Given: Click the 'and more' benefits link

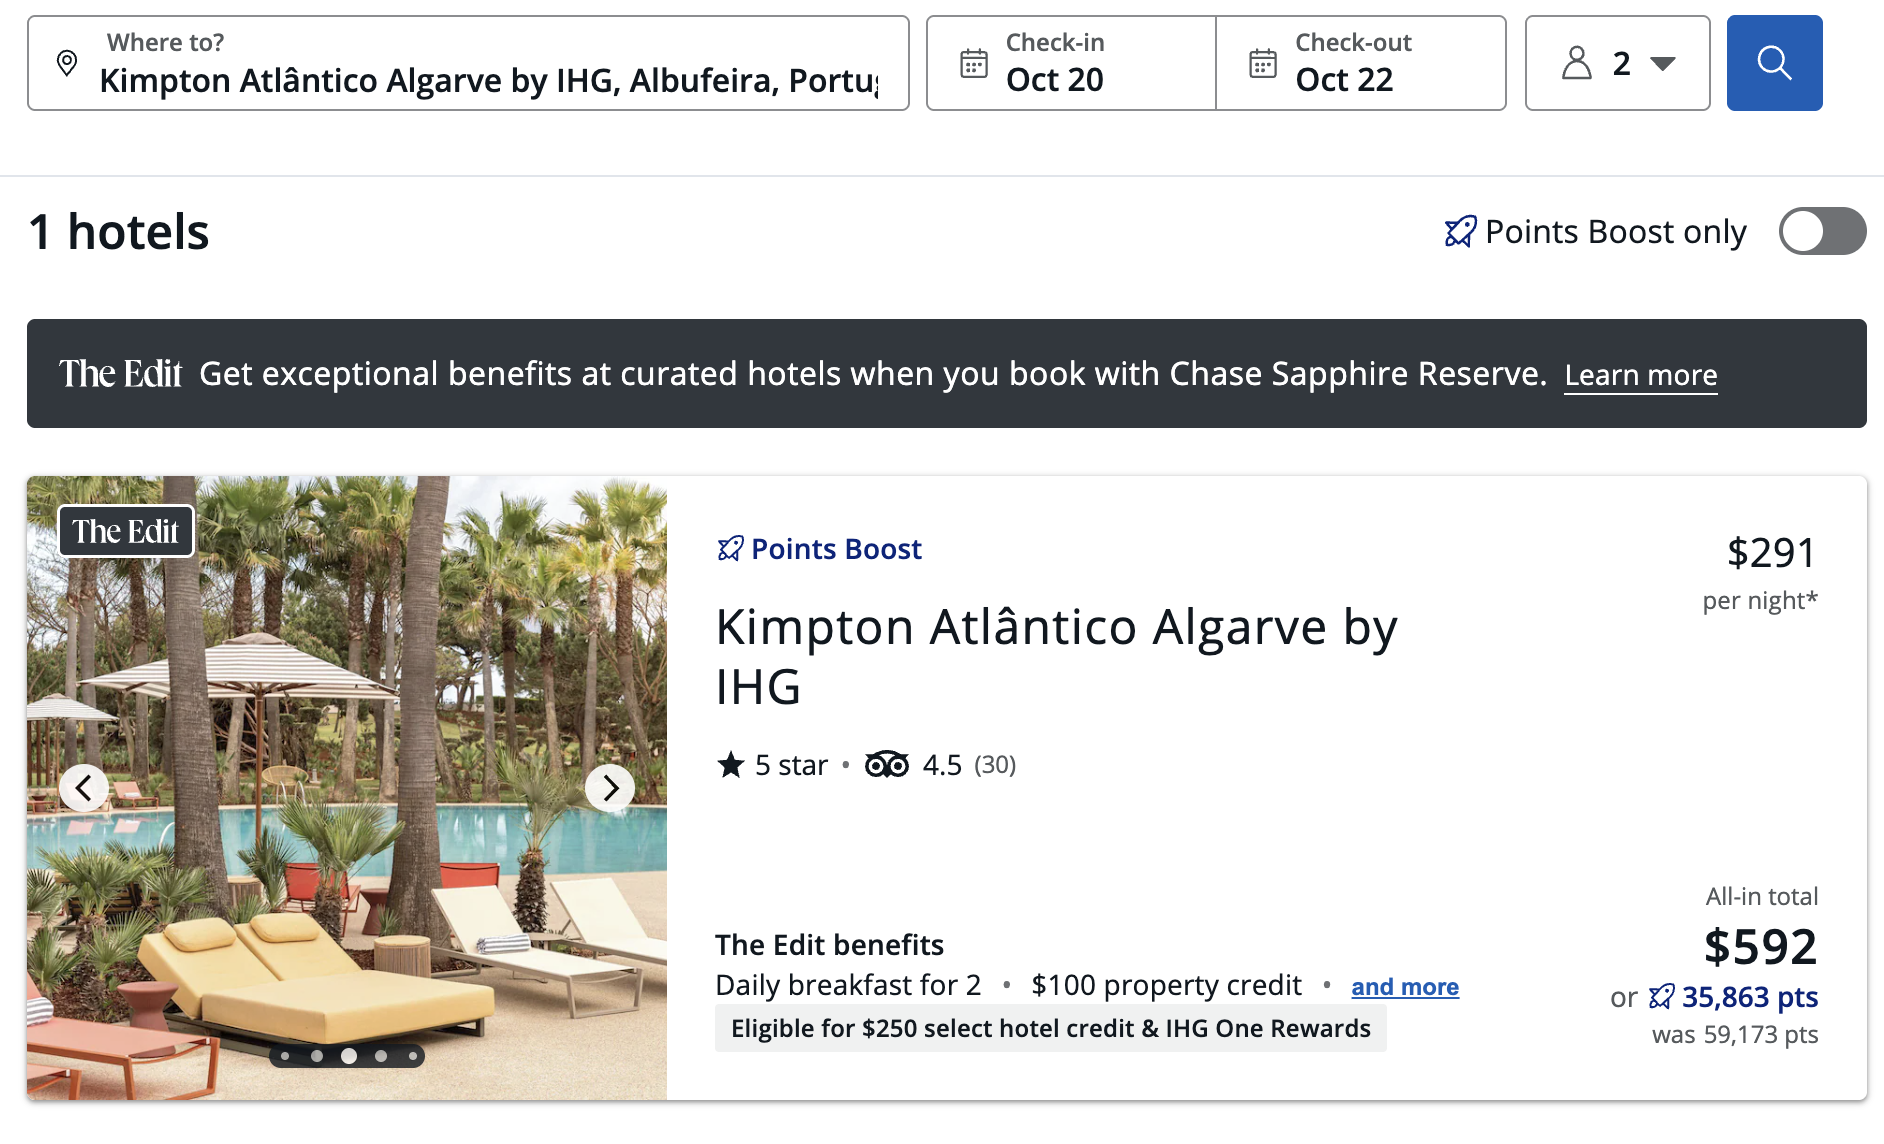Looking at the screenshot, I should (x=1404, y=987).
